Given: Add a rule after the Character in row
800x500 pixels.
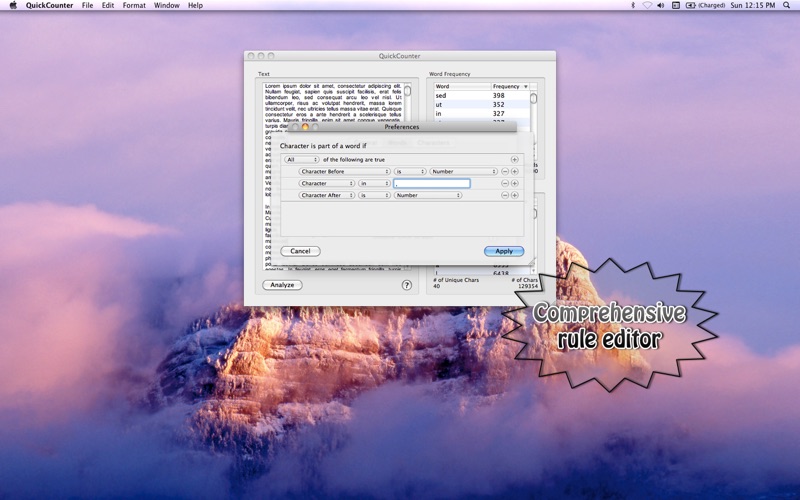Looking at the screenshot, I should tap(514, 183).
